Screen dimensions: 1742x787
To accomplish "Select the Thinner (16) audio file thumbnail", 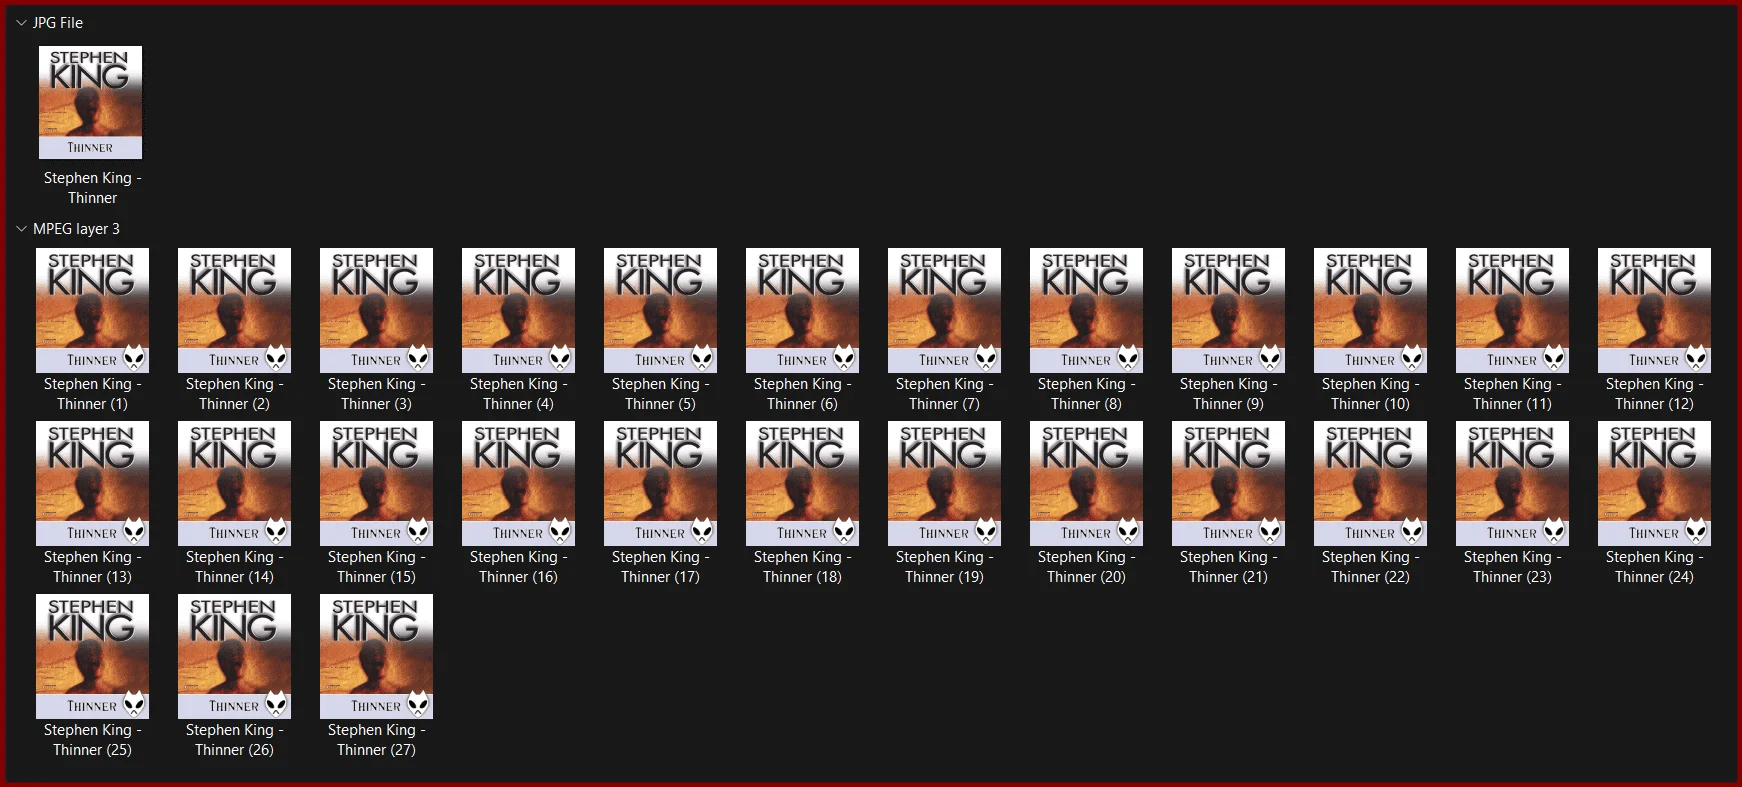I will [x=518, y=483].
